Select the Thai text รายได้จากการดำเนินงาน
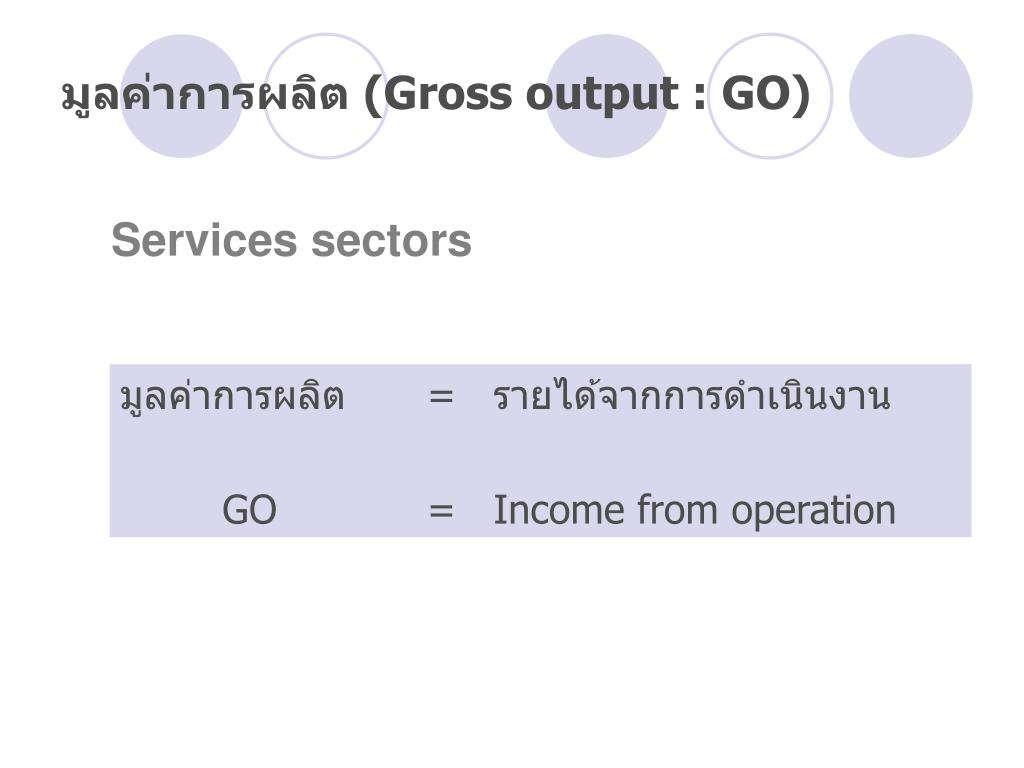Viewport: 1024px width, 768px height. 692,396
